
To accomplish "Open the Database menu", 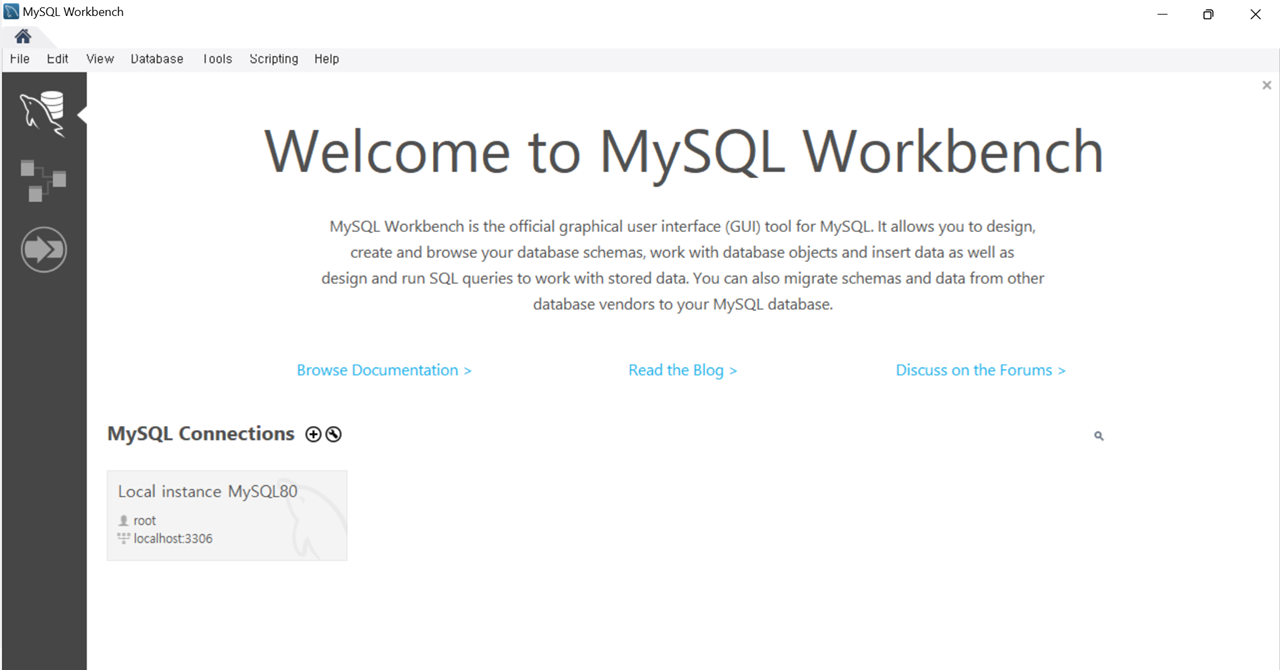I will pos(157,59).
